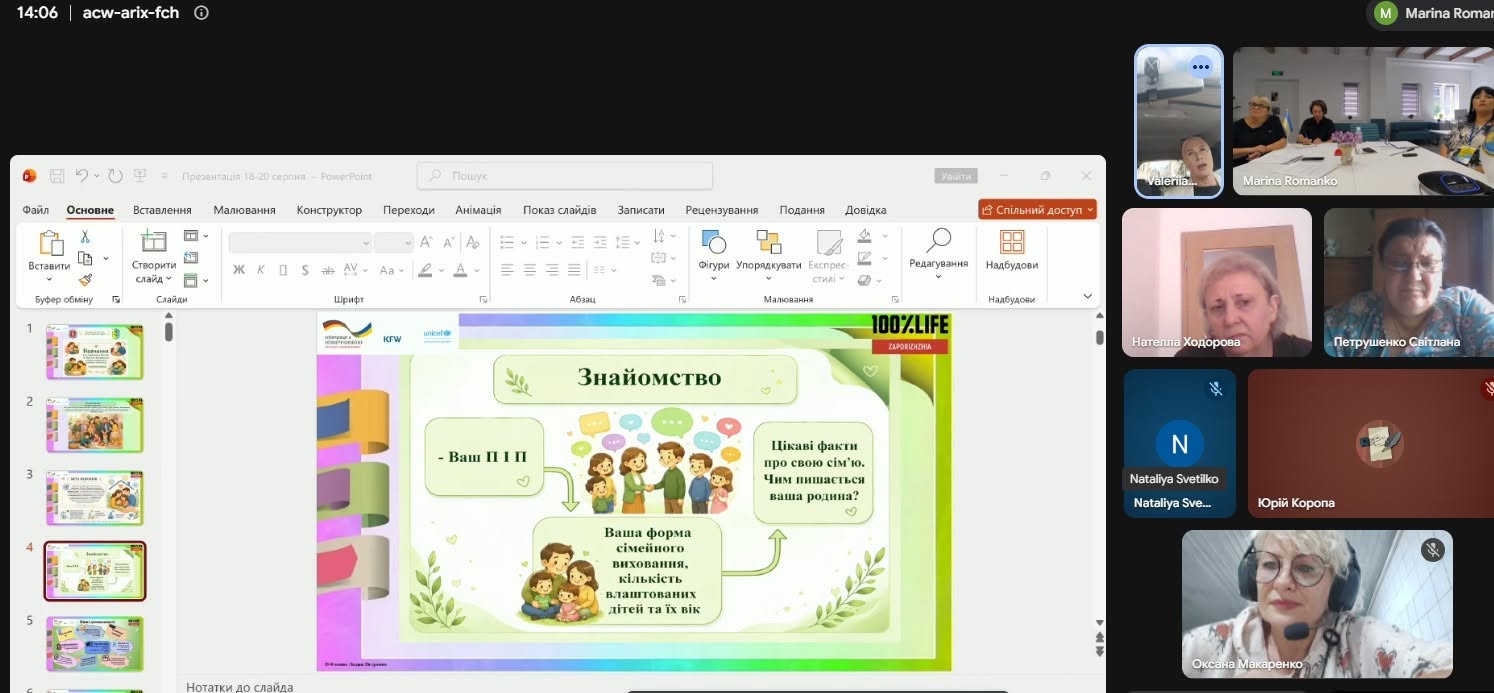
Task: Open the Довідка help tab
Action: pos(865,210)
